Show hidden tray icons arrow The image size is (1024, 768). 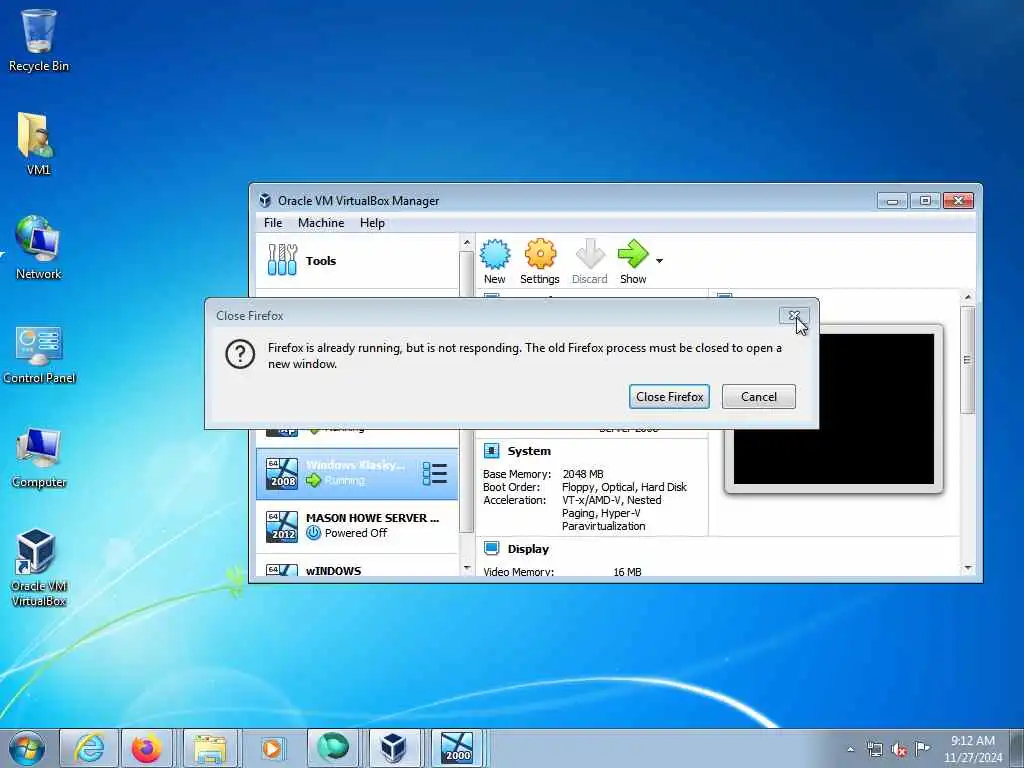(x=850, y=749)
